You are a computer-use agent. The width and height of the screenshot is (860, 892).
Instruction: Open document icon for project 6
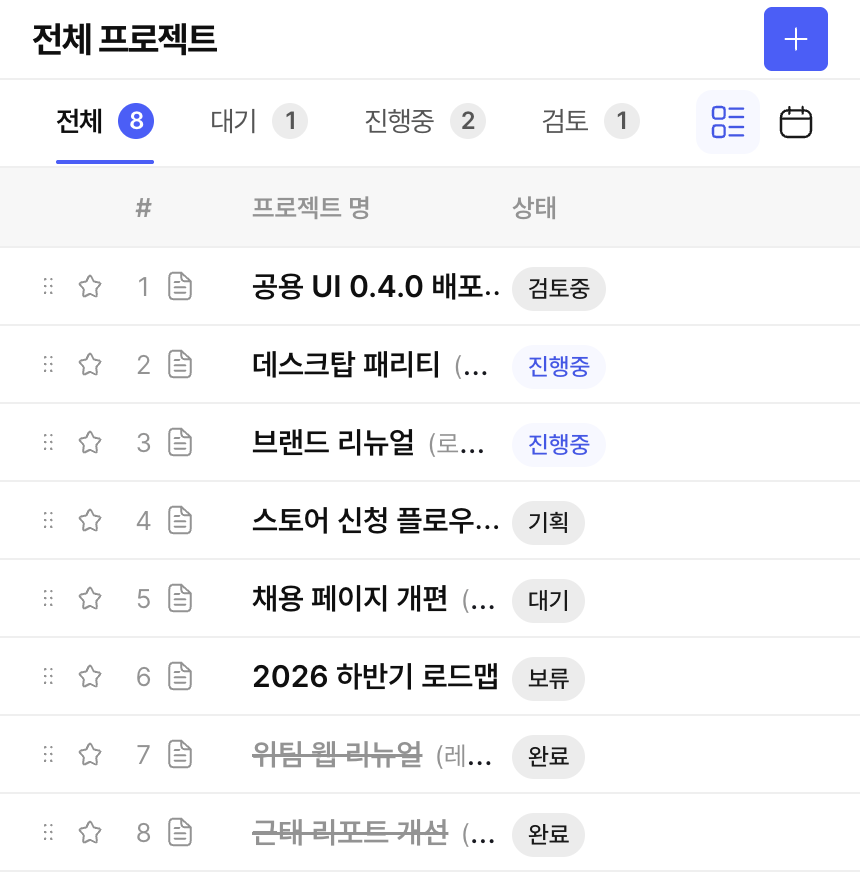[x=180, y=676]
